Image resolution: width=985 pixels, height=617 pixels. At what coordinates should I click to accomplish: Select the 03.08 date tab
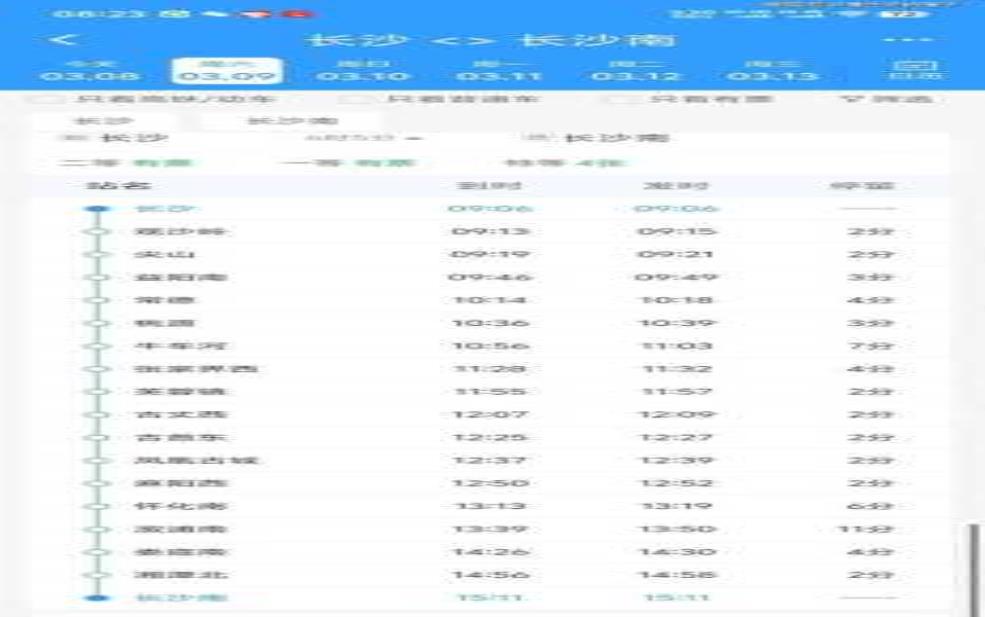89,71
